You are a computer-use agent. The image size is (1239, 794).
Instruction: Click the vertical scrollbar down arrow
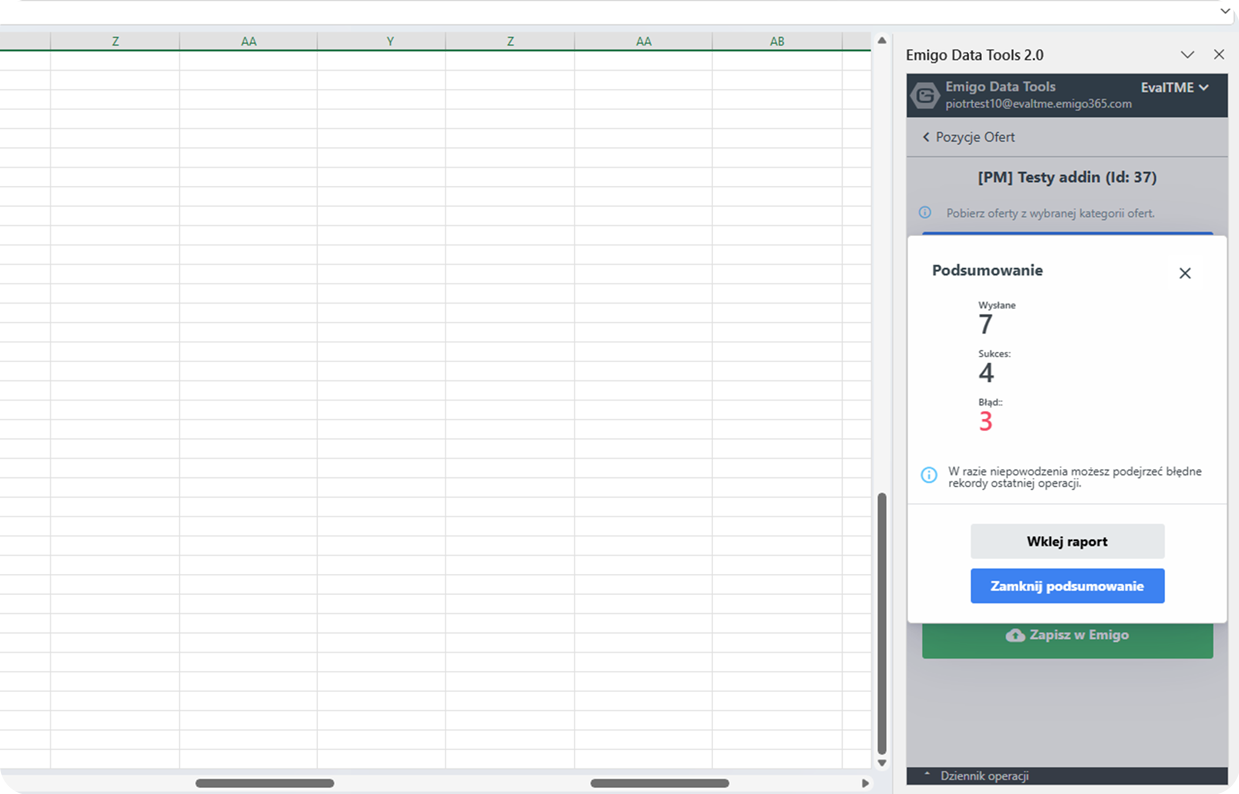[x=882, y=763]
